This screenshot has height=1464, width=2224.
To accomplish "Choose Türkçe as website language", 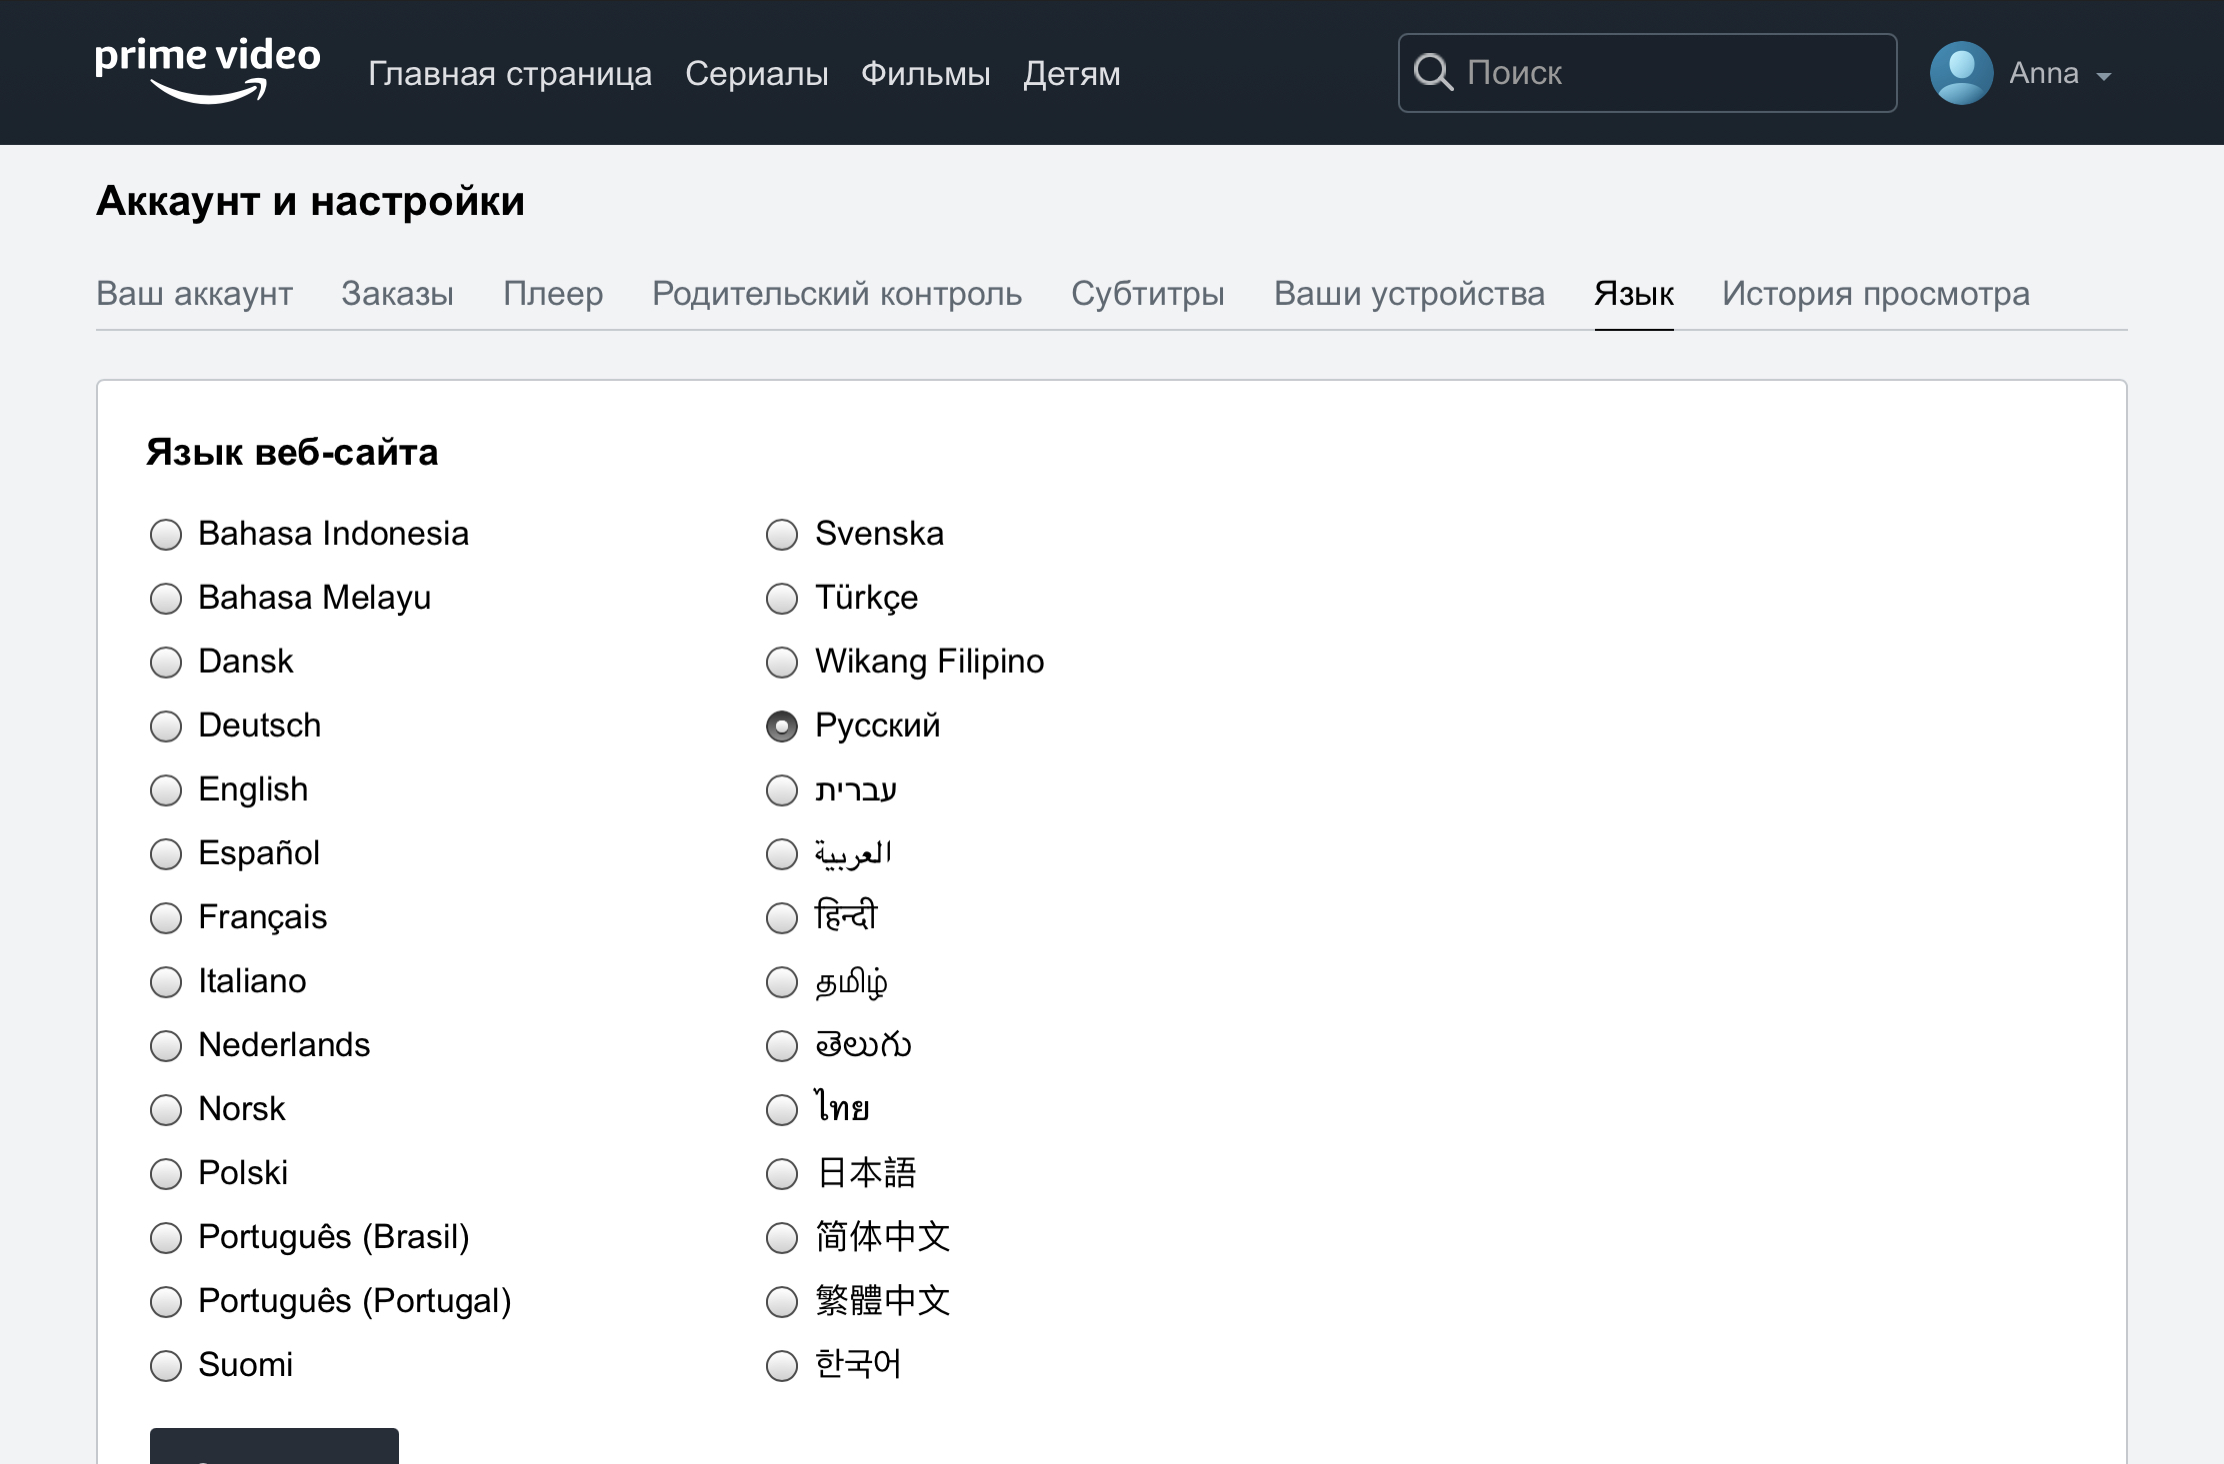I will (x=782, y=599).
